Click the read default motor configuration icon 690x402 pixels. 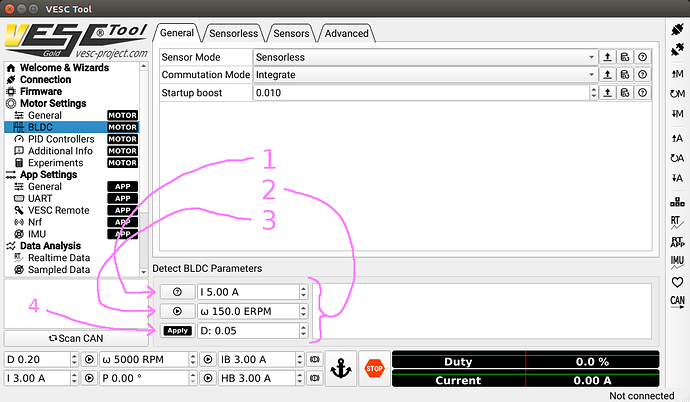pos(677,93)
